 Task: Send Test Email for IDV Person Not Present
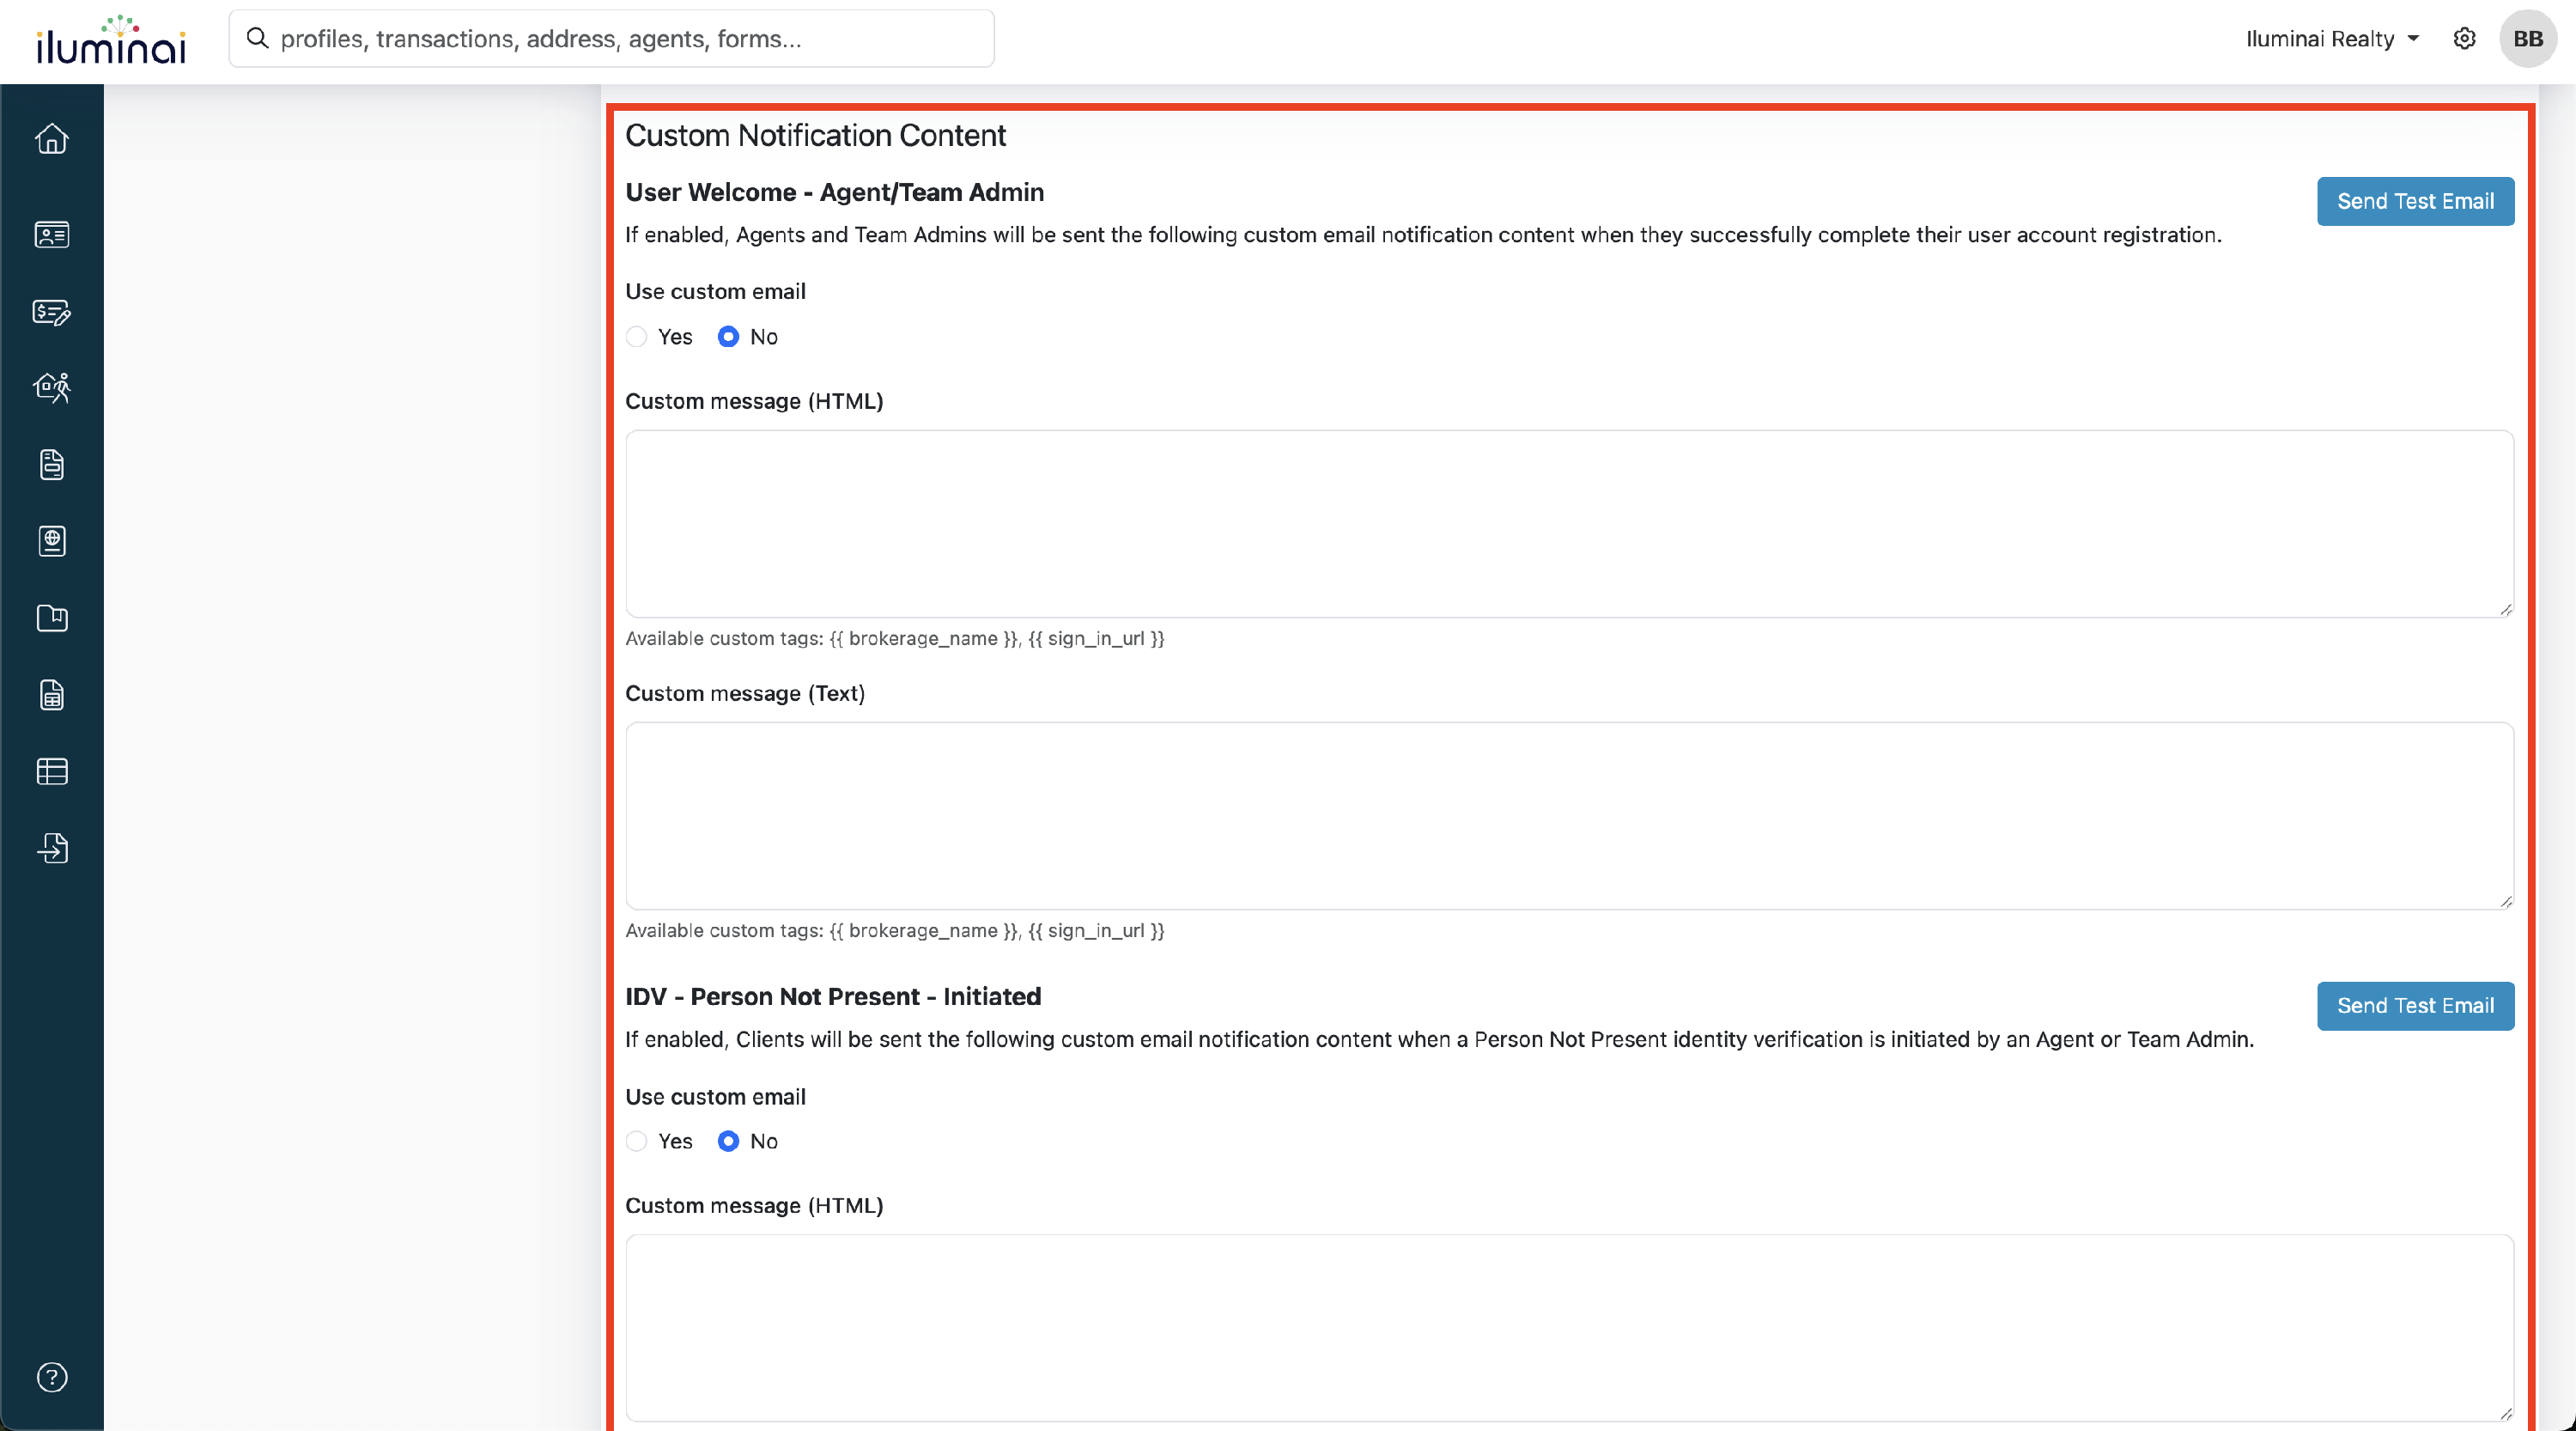(2415, 1006)
